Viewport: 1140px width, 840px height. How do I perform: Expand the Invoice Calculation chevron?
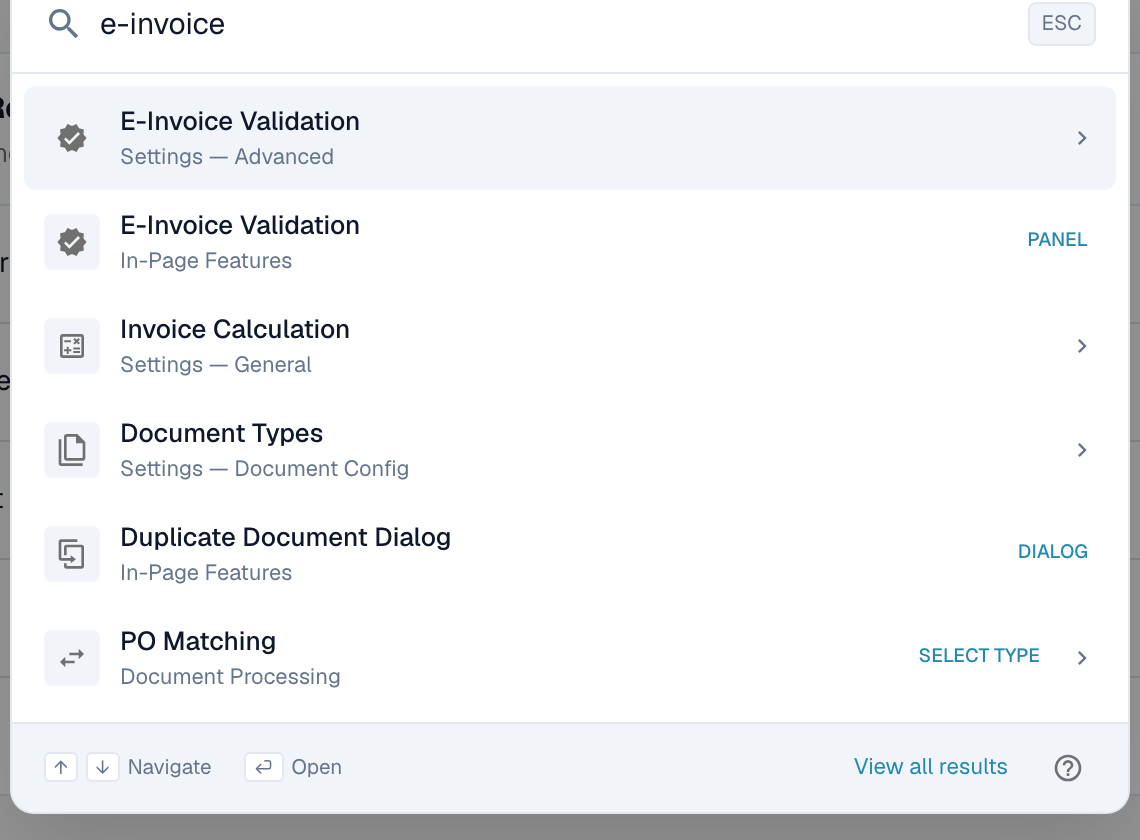[1082, 346]
